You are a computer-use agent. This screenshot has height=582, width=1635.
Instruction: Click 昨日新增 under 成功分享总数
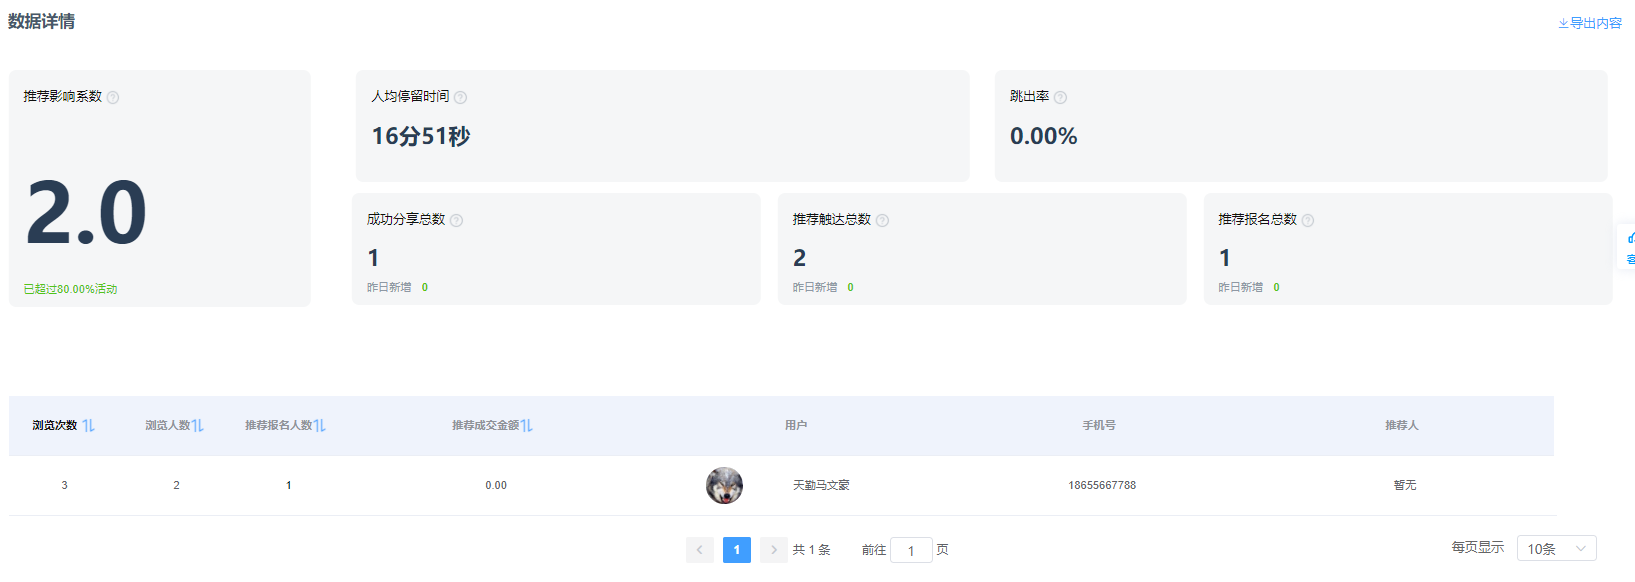[389, 287]
